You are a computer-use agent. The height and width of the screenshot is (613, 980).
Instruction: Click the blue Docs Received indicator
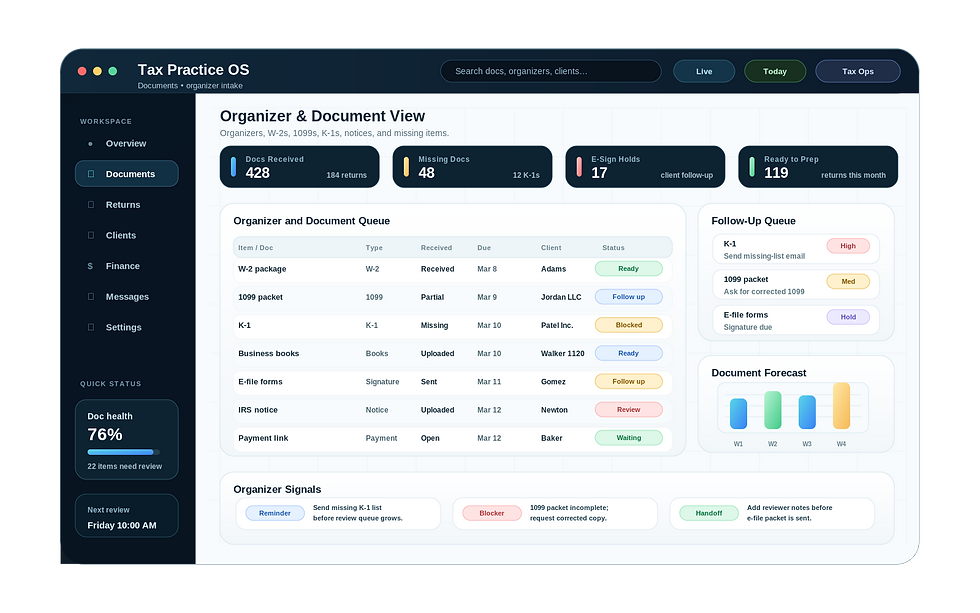click(233, 167)
